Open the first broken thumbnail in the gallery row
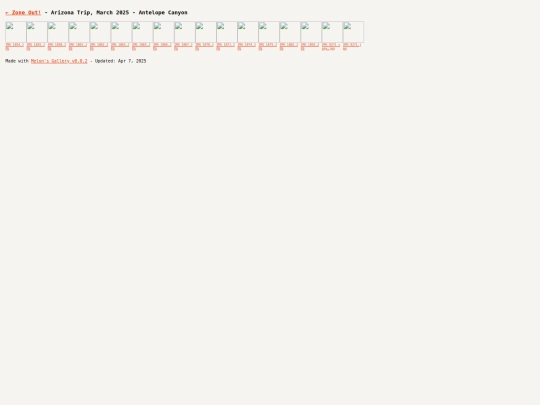The height and width of the screenshot is (405, 540). 15,32
